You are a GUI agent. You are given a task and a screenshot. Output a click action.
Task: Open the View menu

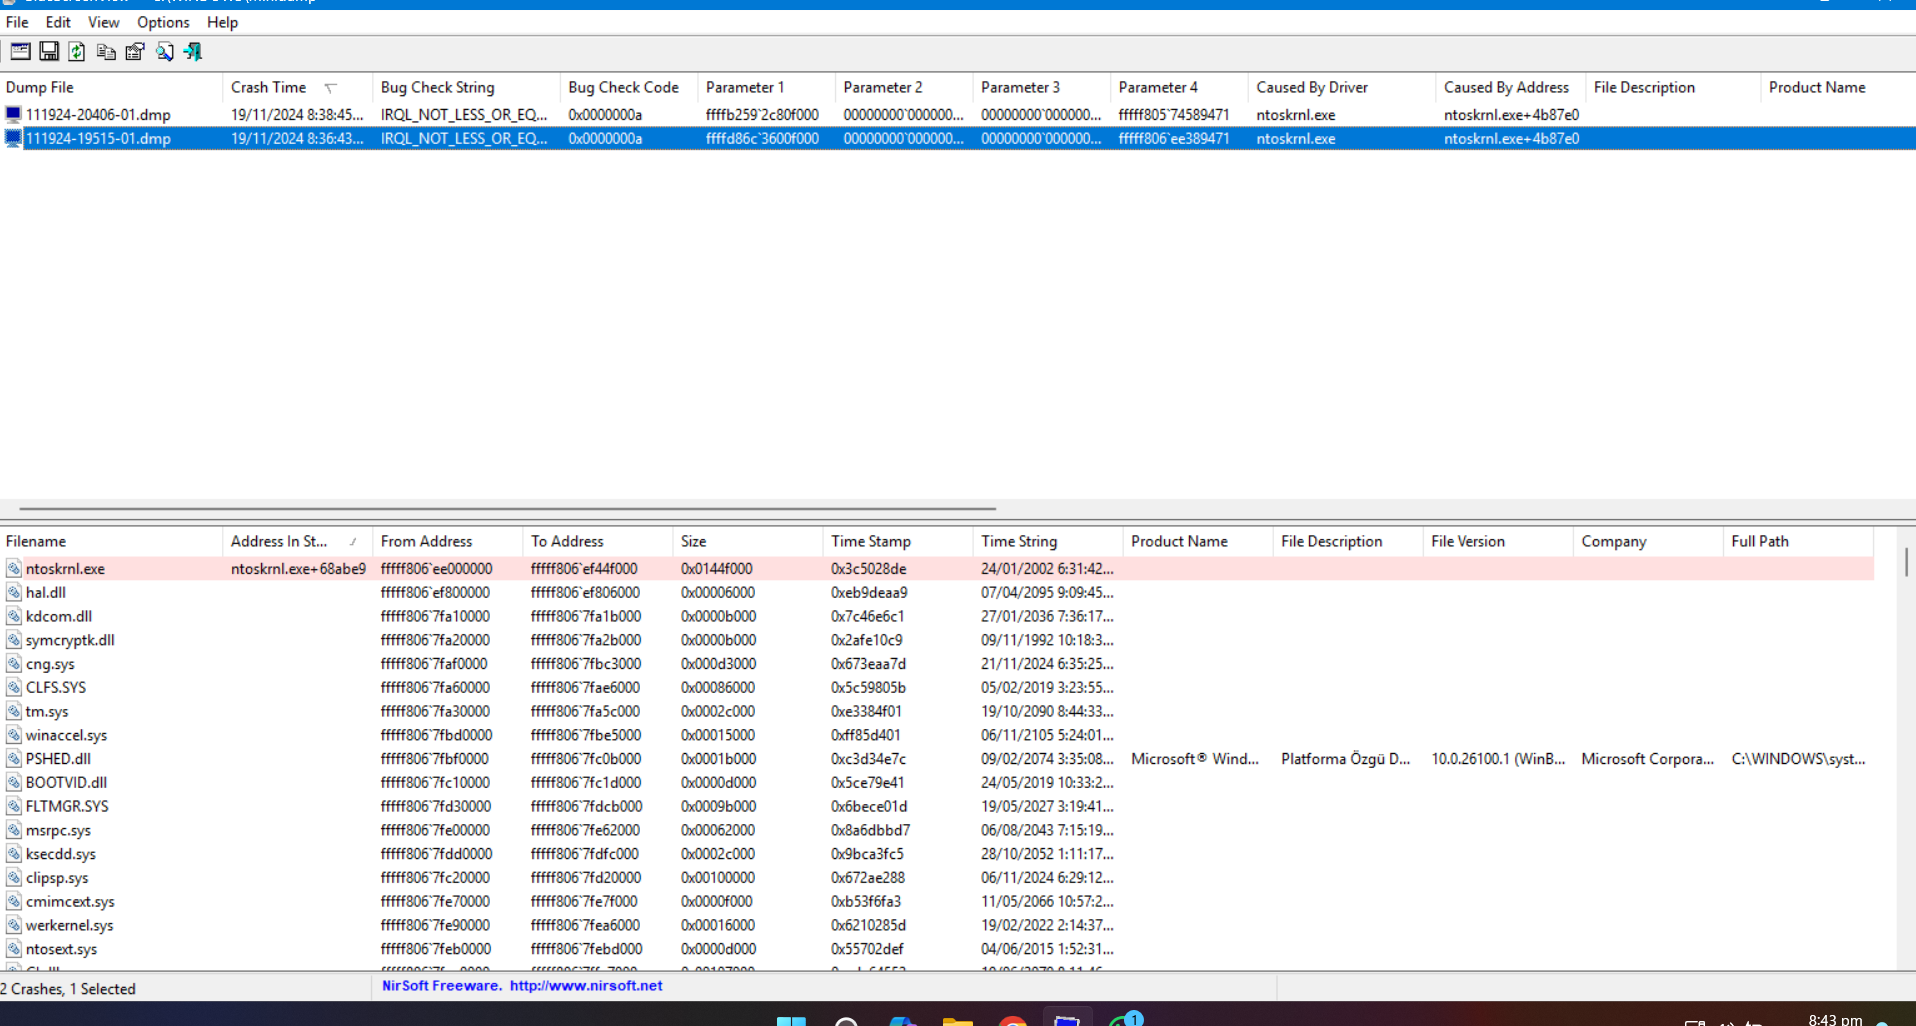pyautogui.click(x=103, y=22)
